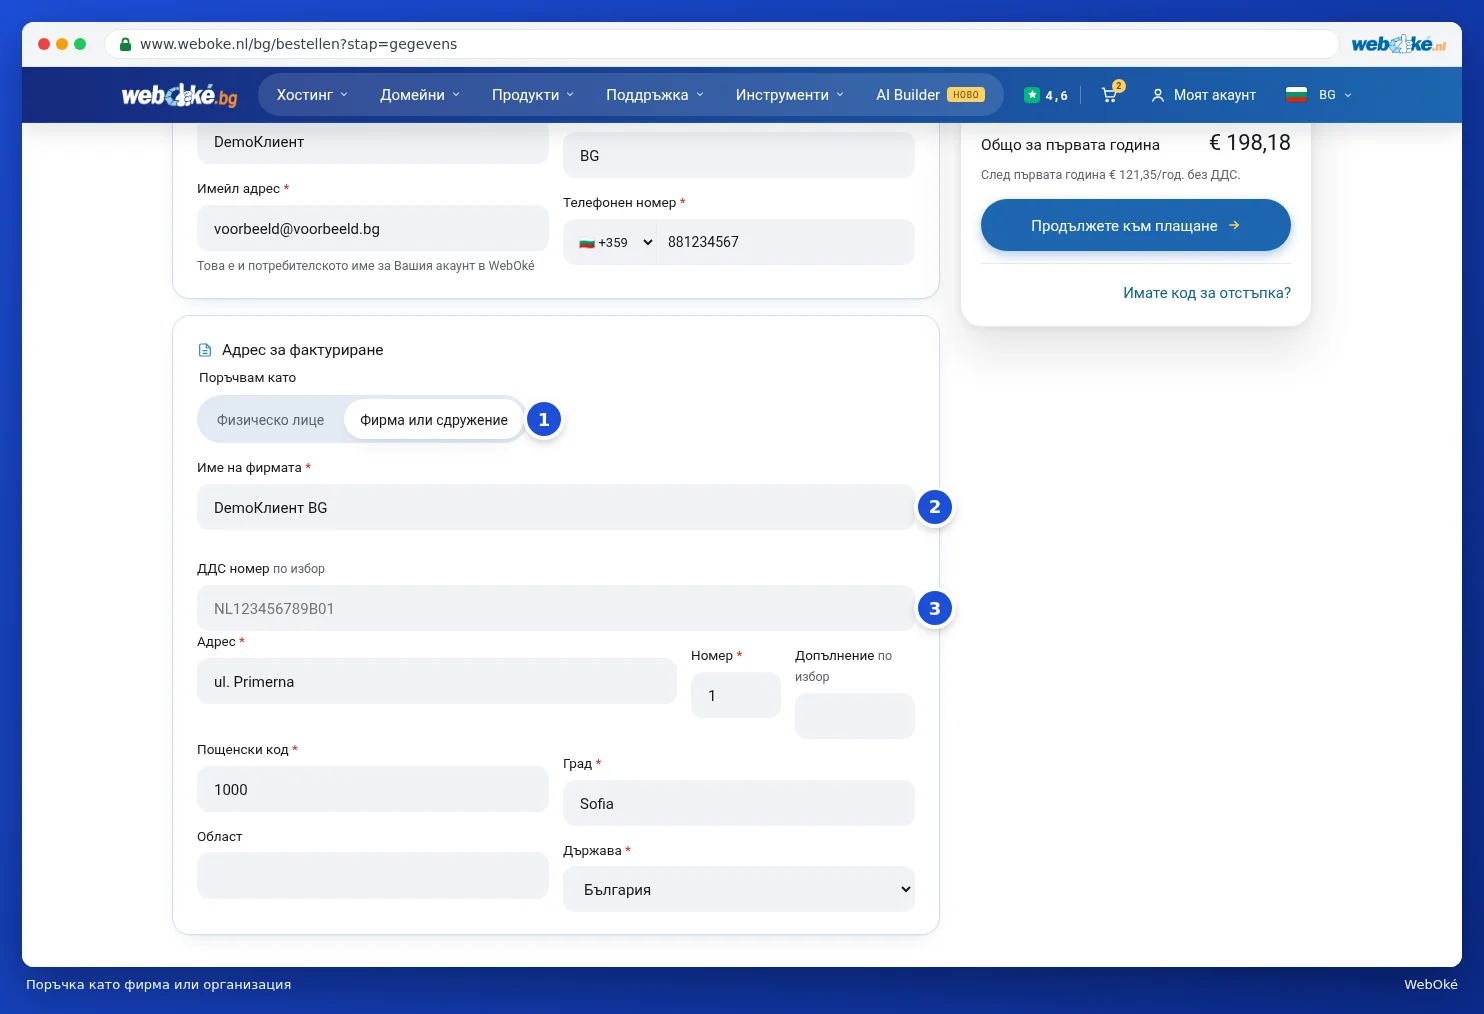Click the Моят акаунт user icon
This screenshot has width=1484, height=1014.
click(x=1158, y=95)
